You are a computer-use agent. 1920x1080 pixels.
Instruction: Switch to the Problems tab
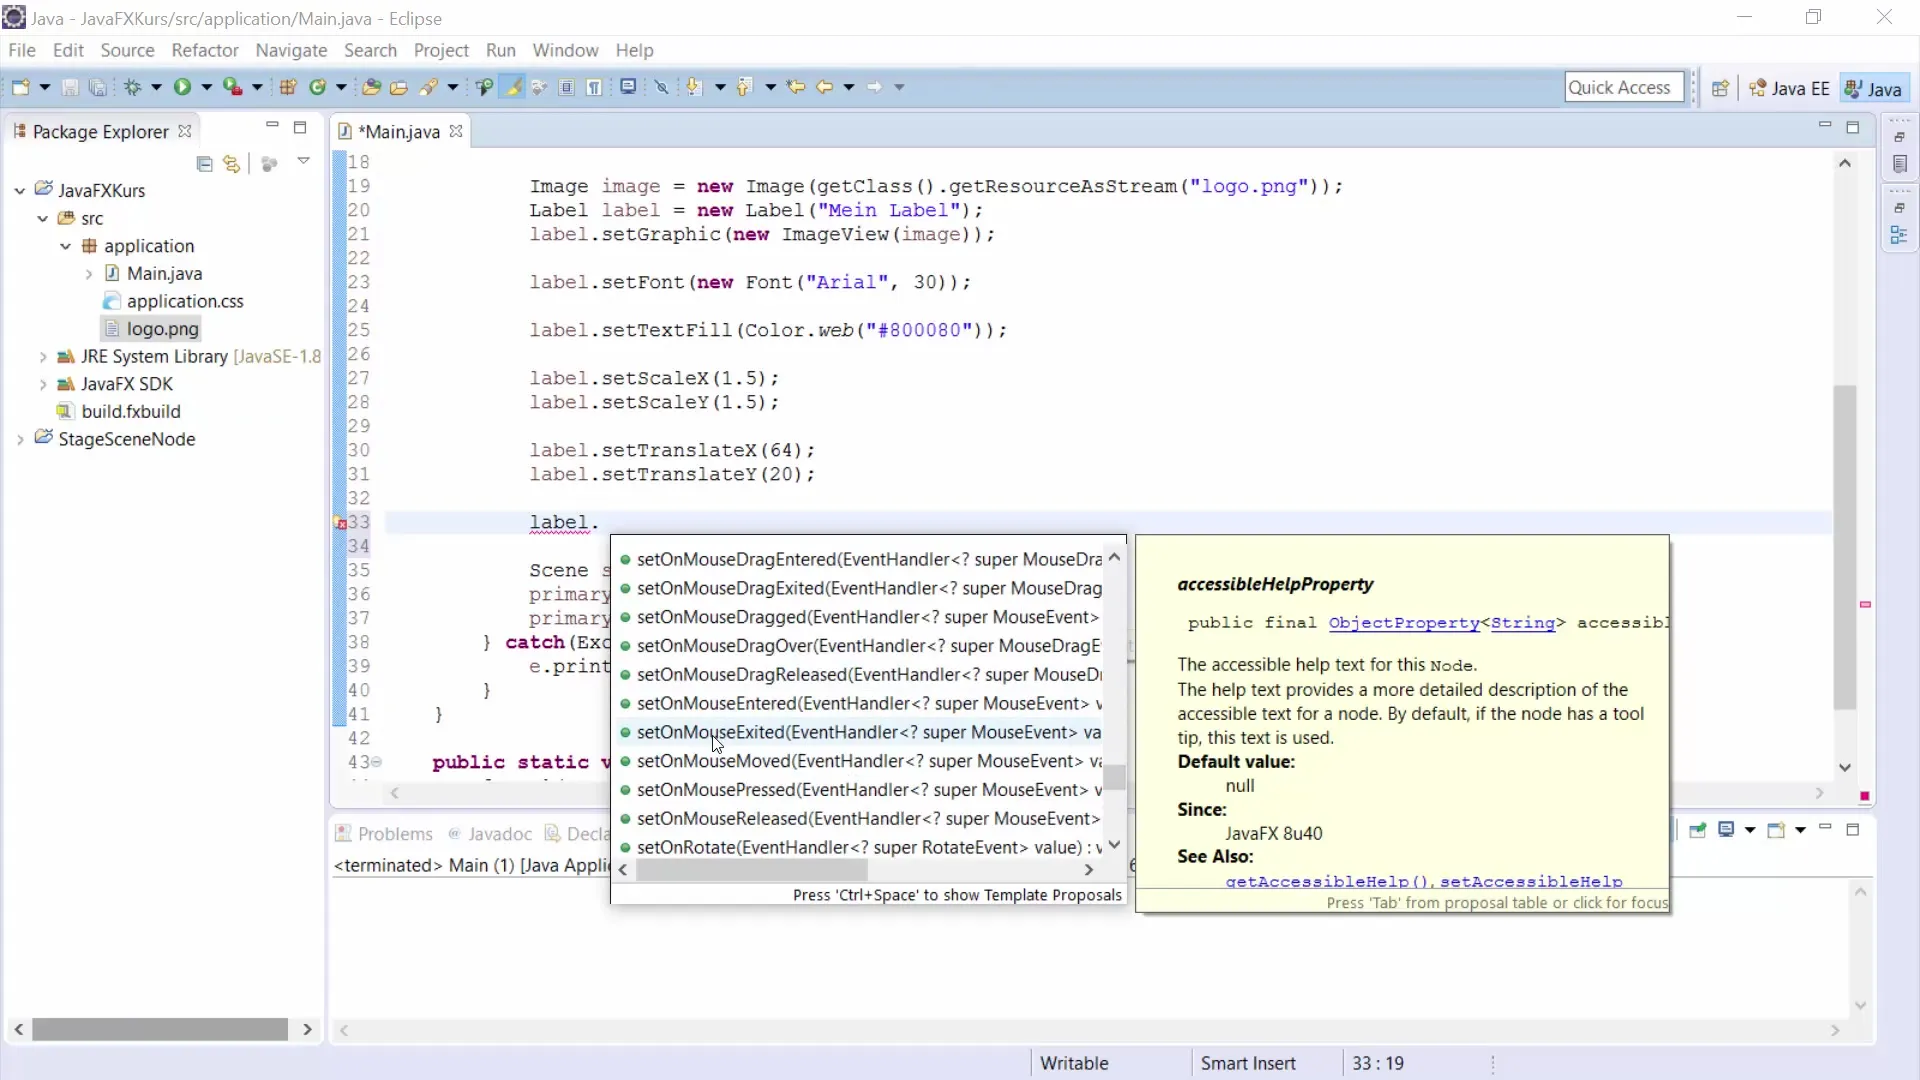[384, 834]
